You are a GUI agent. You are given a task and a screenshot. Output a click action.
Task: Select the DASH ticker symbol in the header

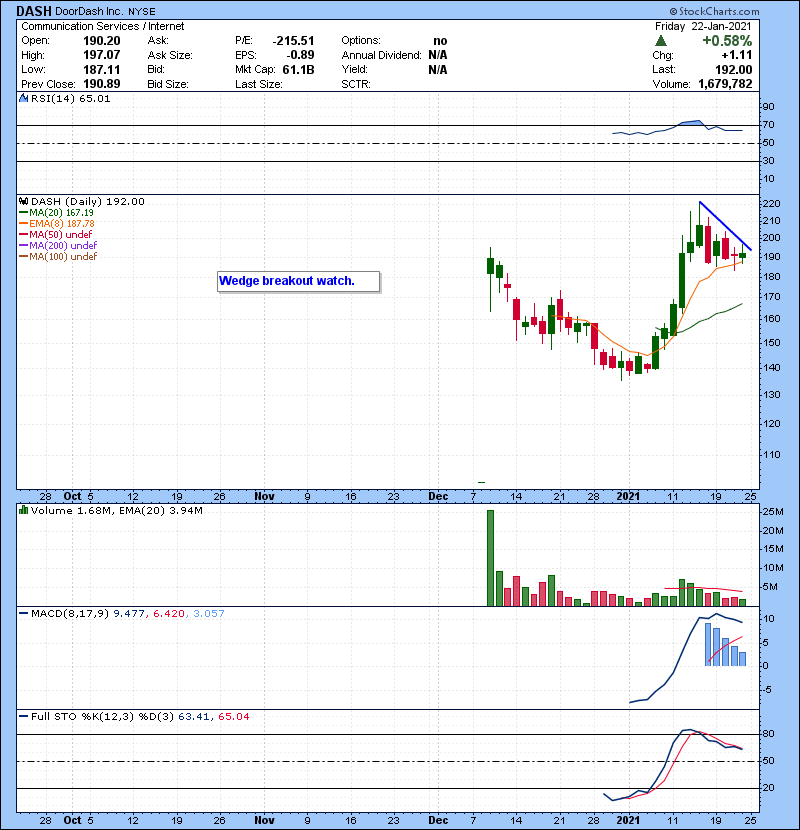pyautogui.click(x=34, y=11)
